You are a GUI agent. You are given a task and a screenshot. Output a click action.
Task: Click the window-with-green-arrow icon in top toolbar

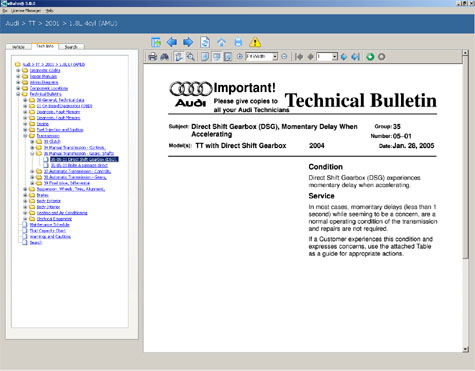156,42
